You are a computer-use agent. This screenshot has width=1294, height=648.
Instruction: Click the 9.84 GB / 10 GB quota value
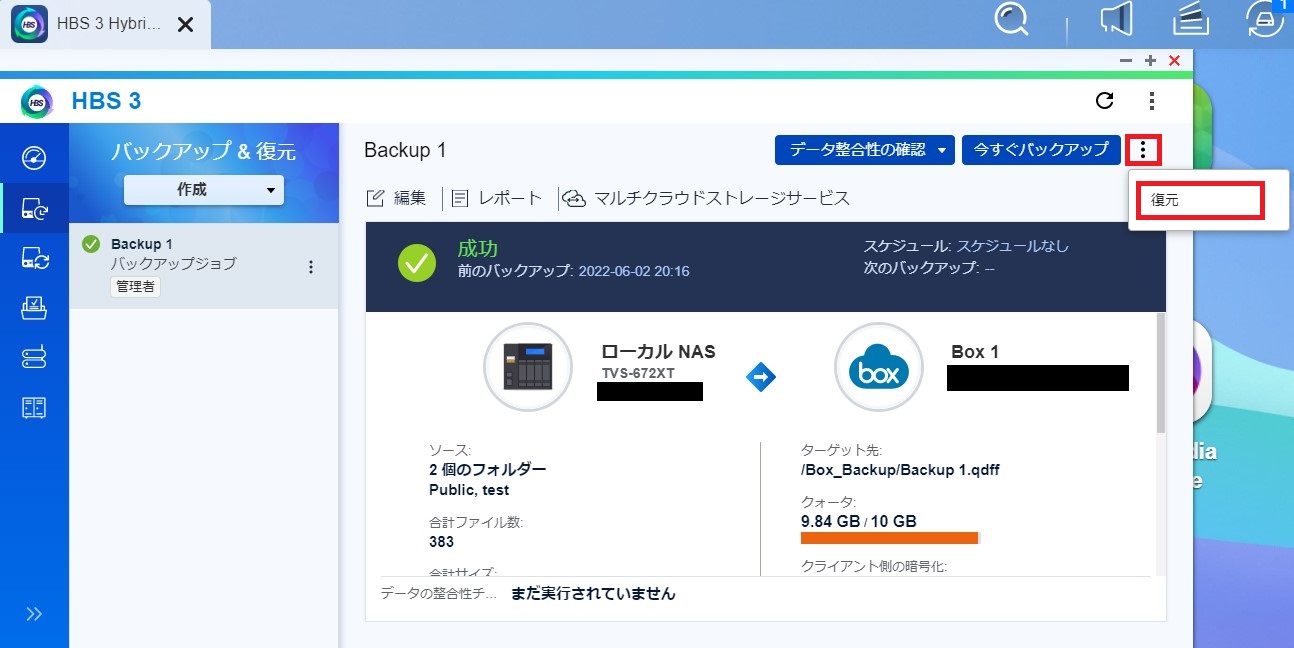tap(859, 521)
